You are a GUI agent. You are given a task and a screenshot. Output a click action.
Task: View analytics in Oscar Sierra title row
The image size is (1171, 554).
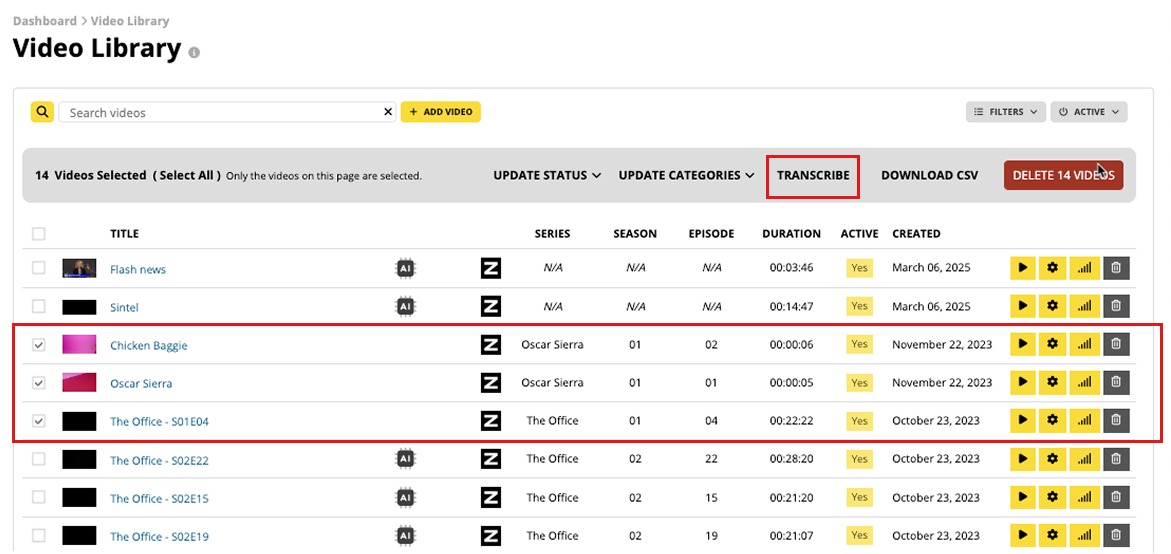tap(1084, 382)
